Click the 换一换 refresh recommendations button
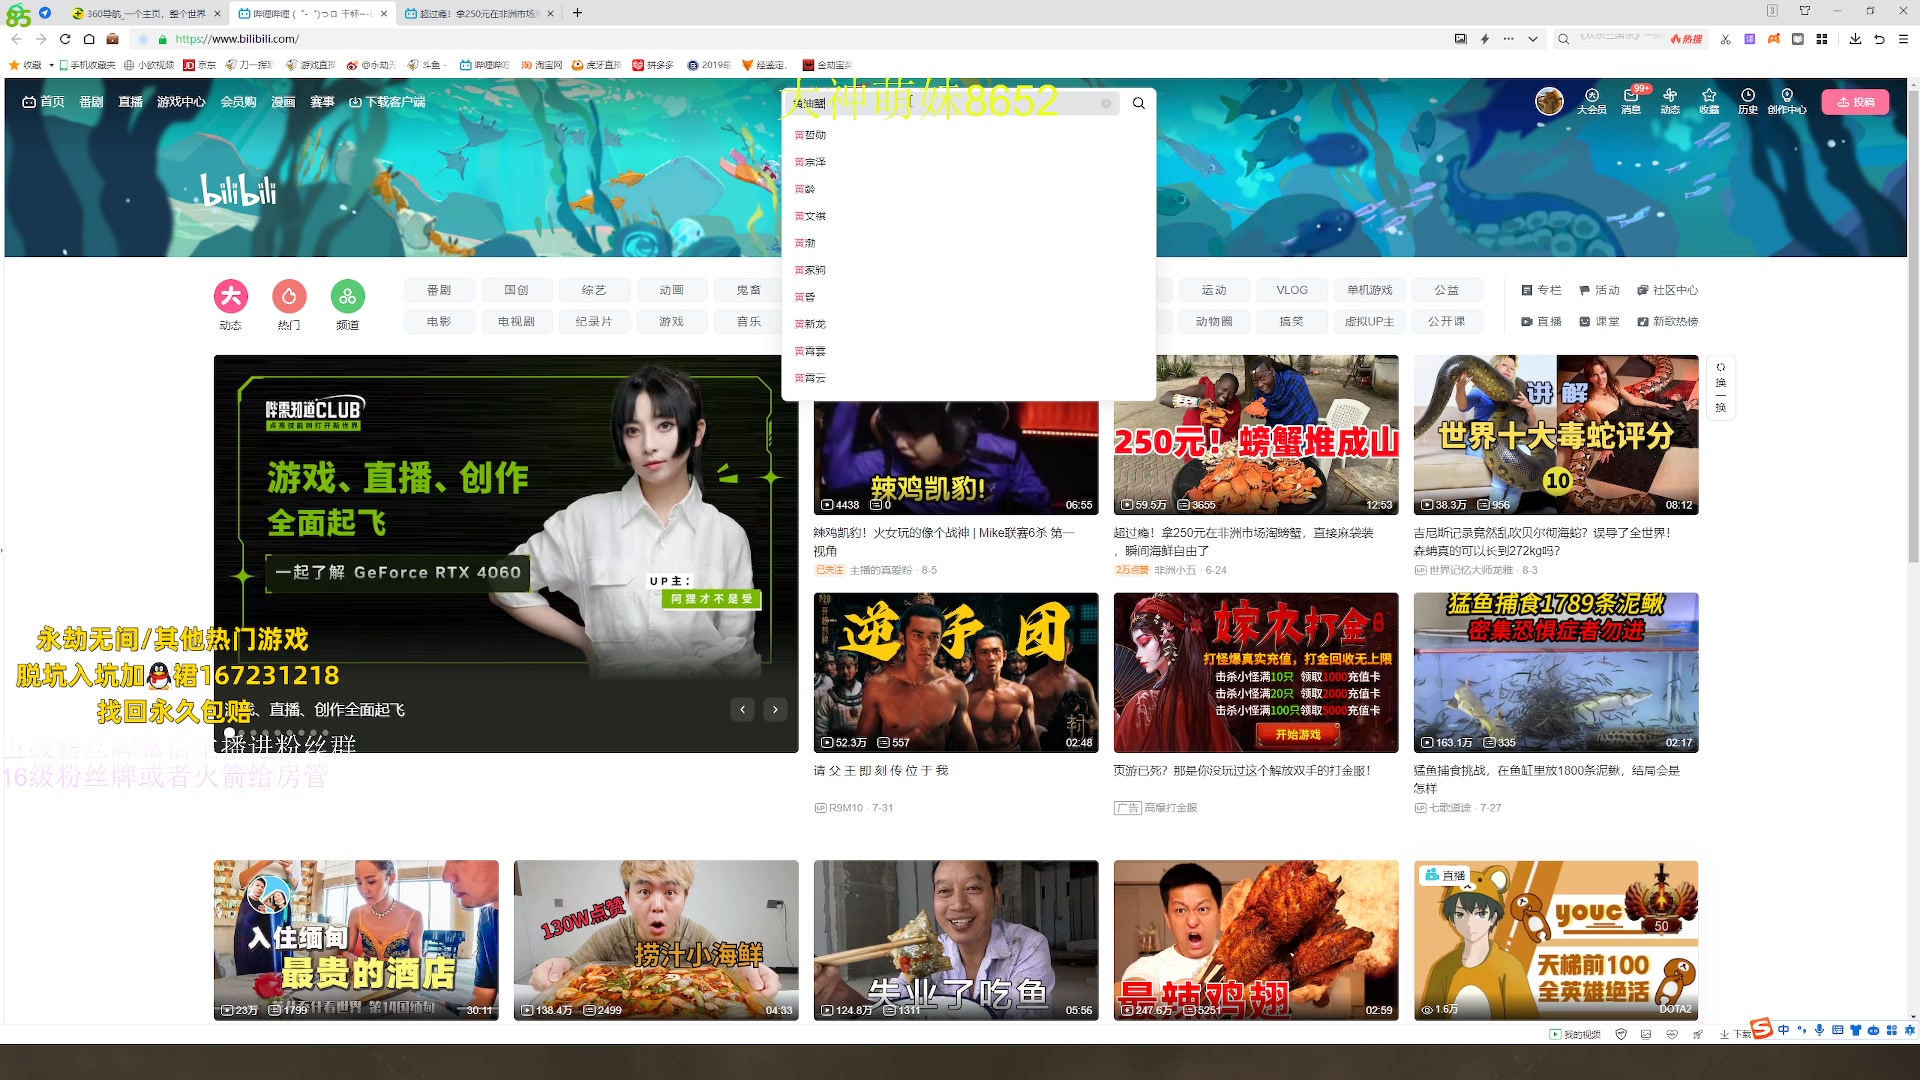Viewport: 1920px width, 1080px height. [1721, 388]
